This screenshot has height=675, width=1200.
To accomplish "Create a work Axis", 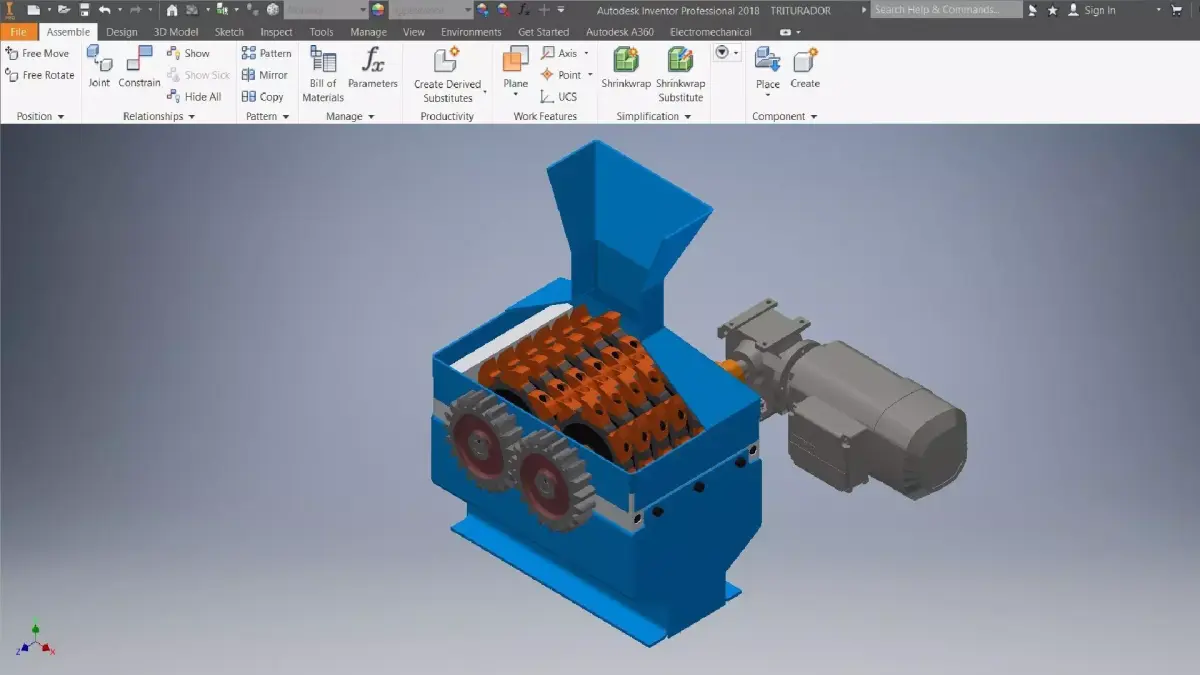I will tap(560, 53).
